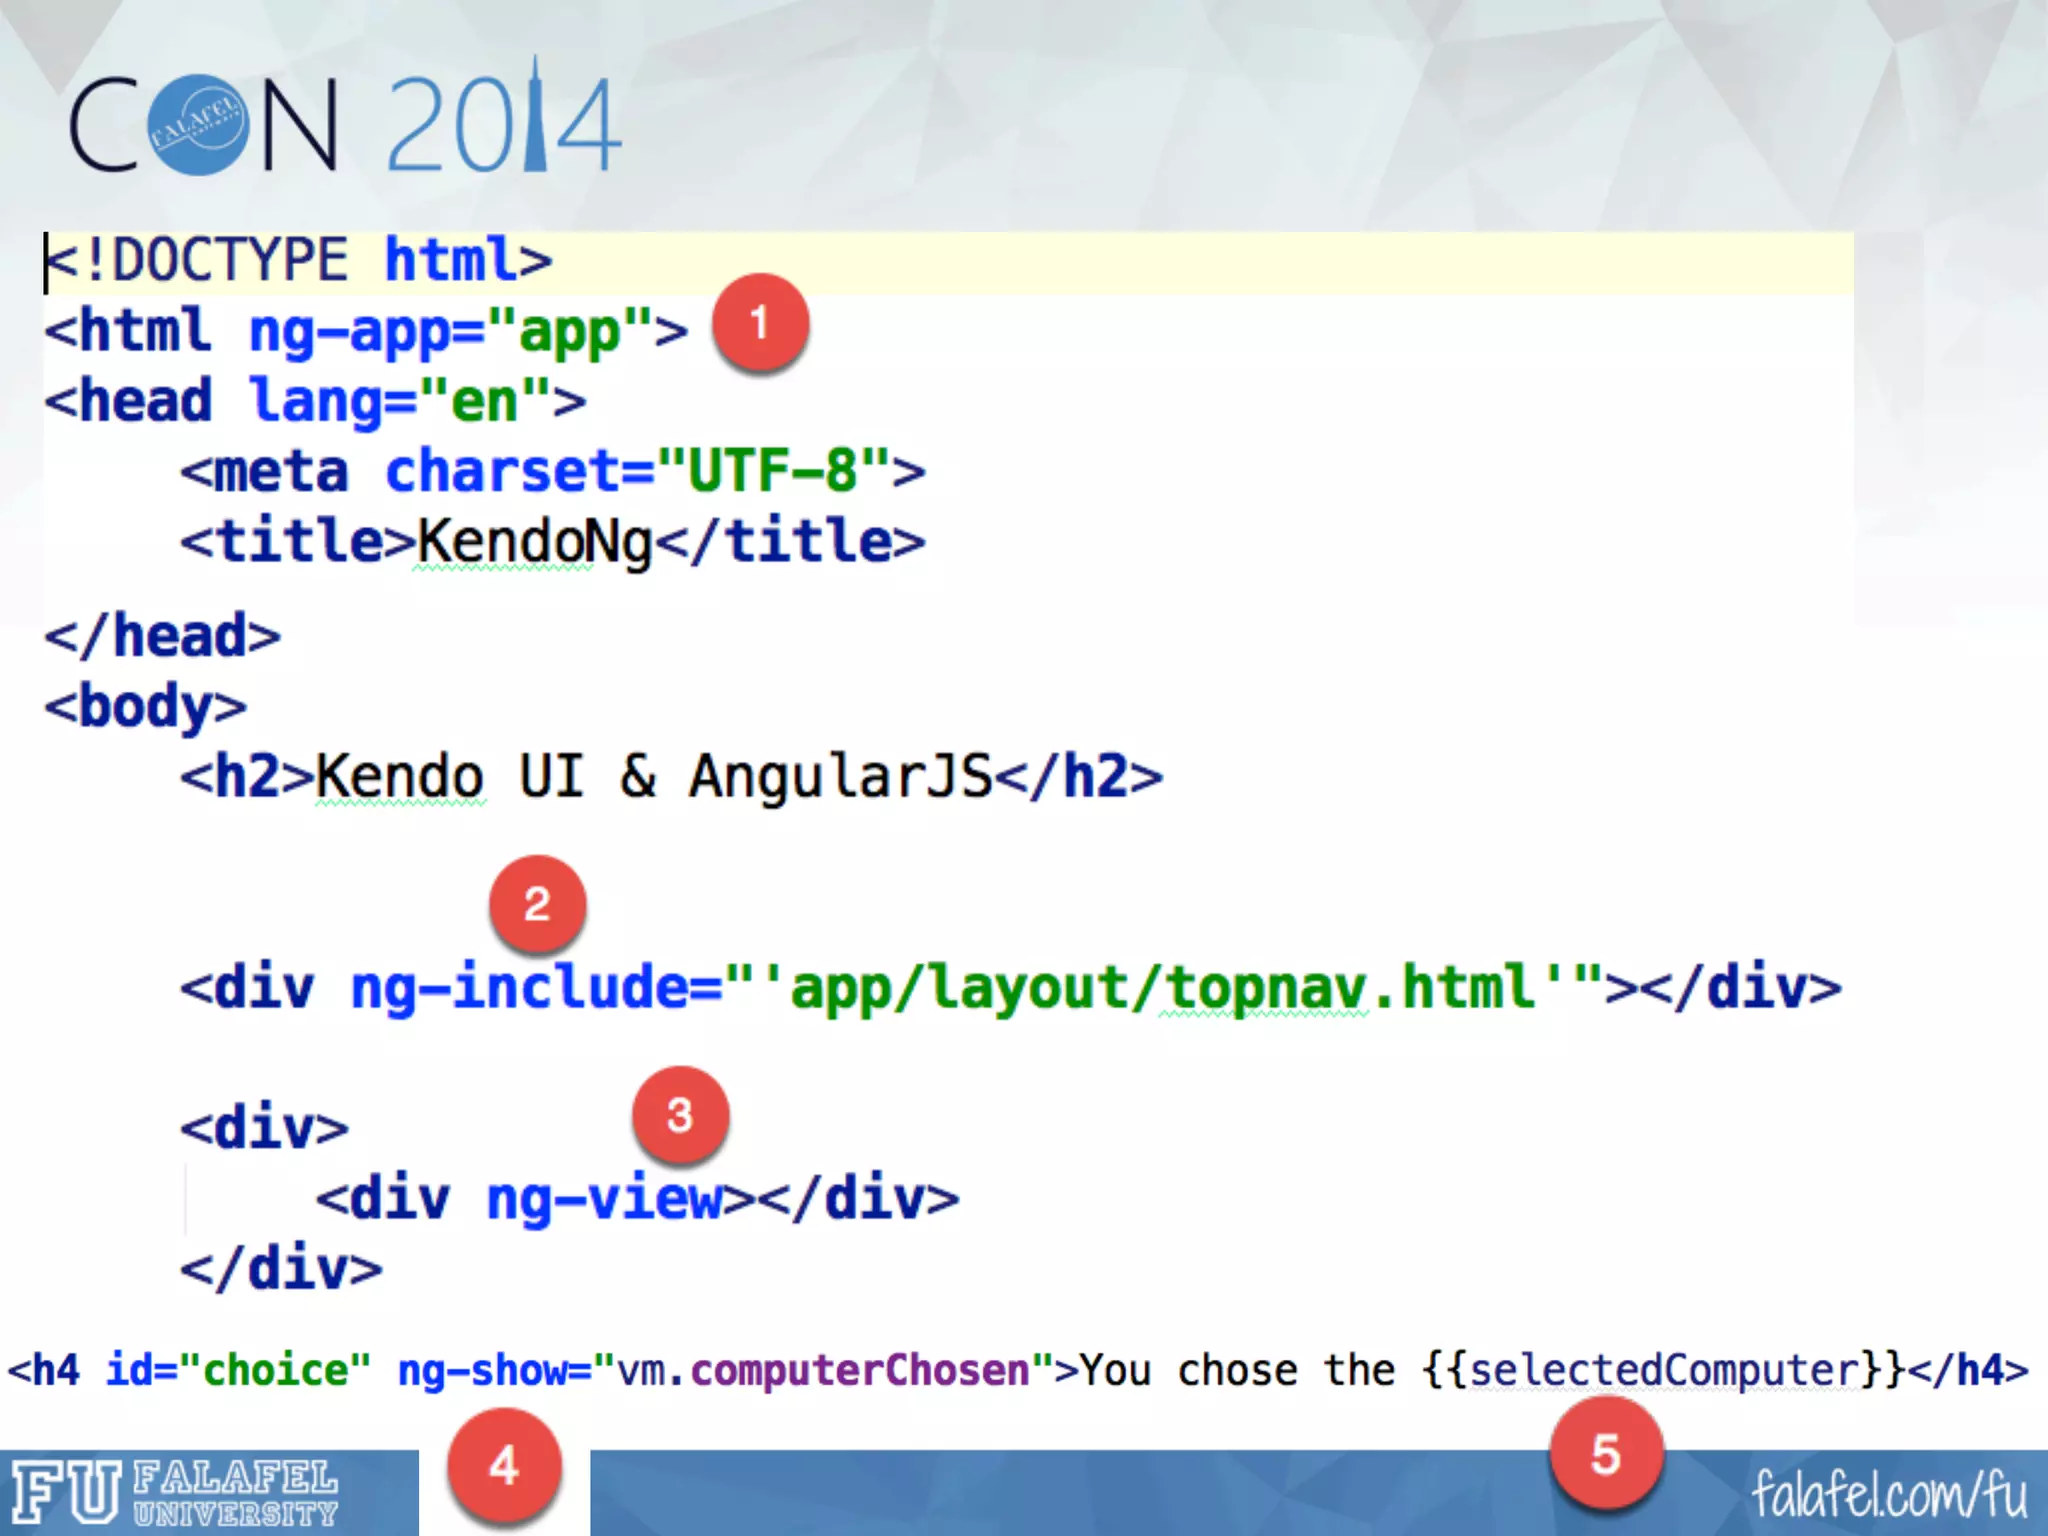Click the red circle marker numbered 5

pyautogui.click(x=1606, y=1453)
